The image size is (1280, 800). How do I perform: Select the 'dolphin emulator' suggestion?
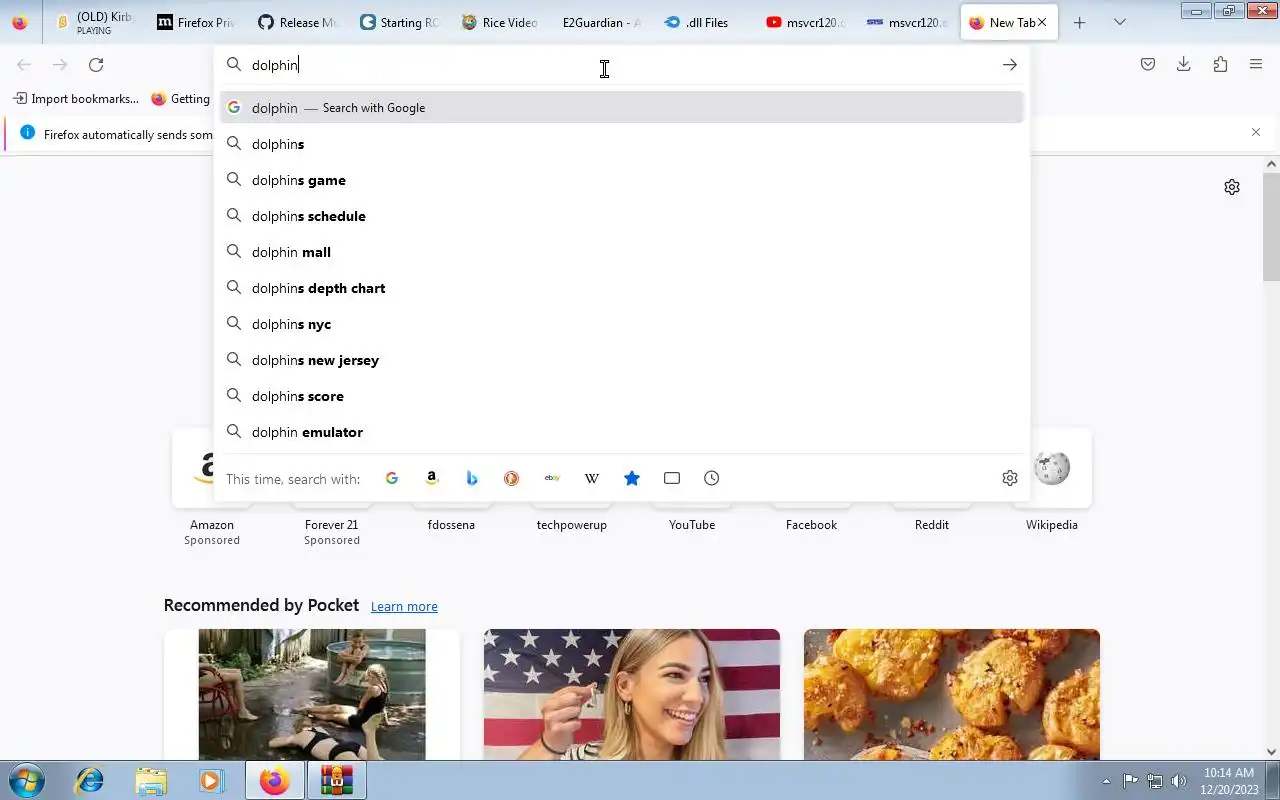click(622, 432)
